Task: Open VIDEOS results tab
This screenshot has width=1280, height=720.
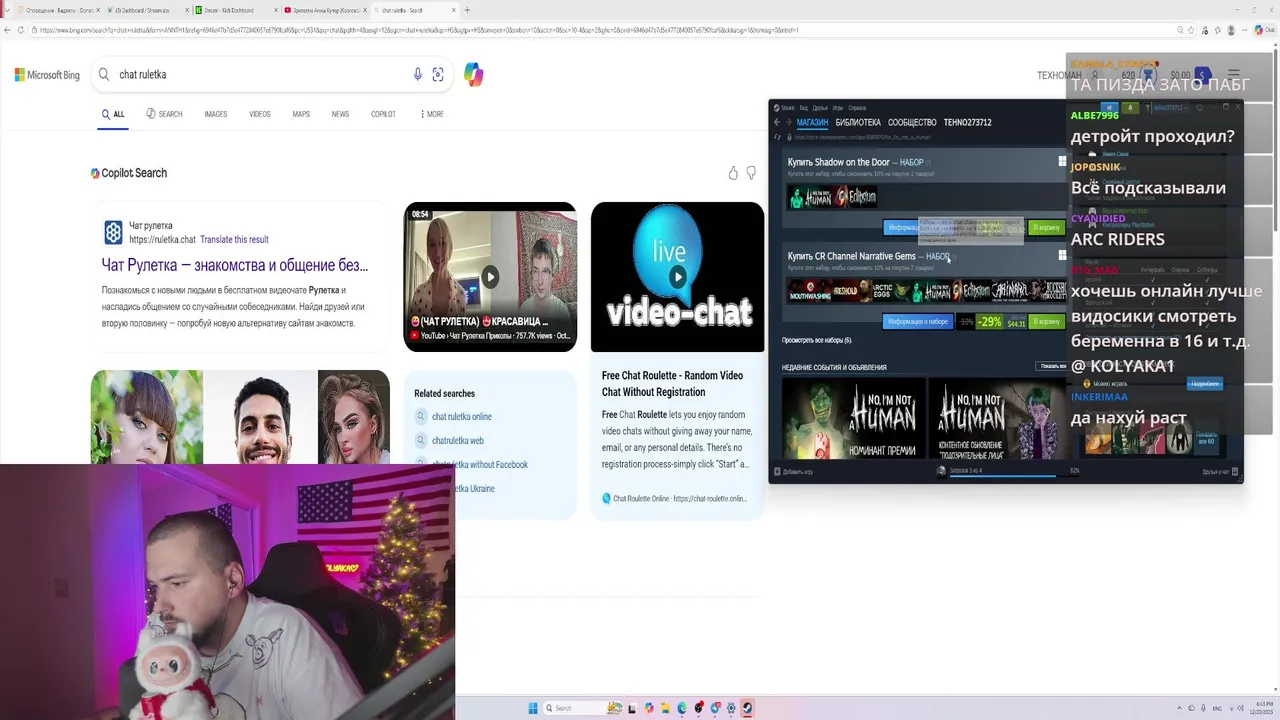Action: [260, 114]
